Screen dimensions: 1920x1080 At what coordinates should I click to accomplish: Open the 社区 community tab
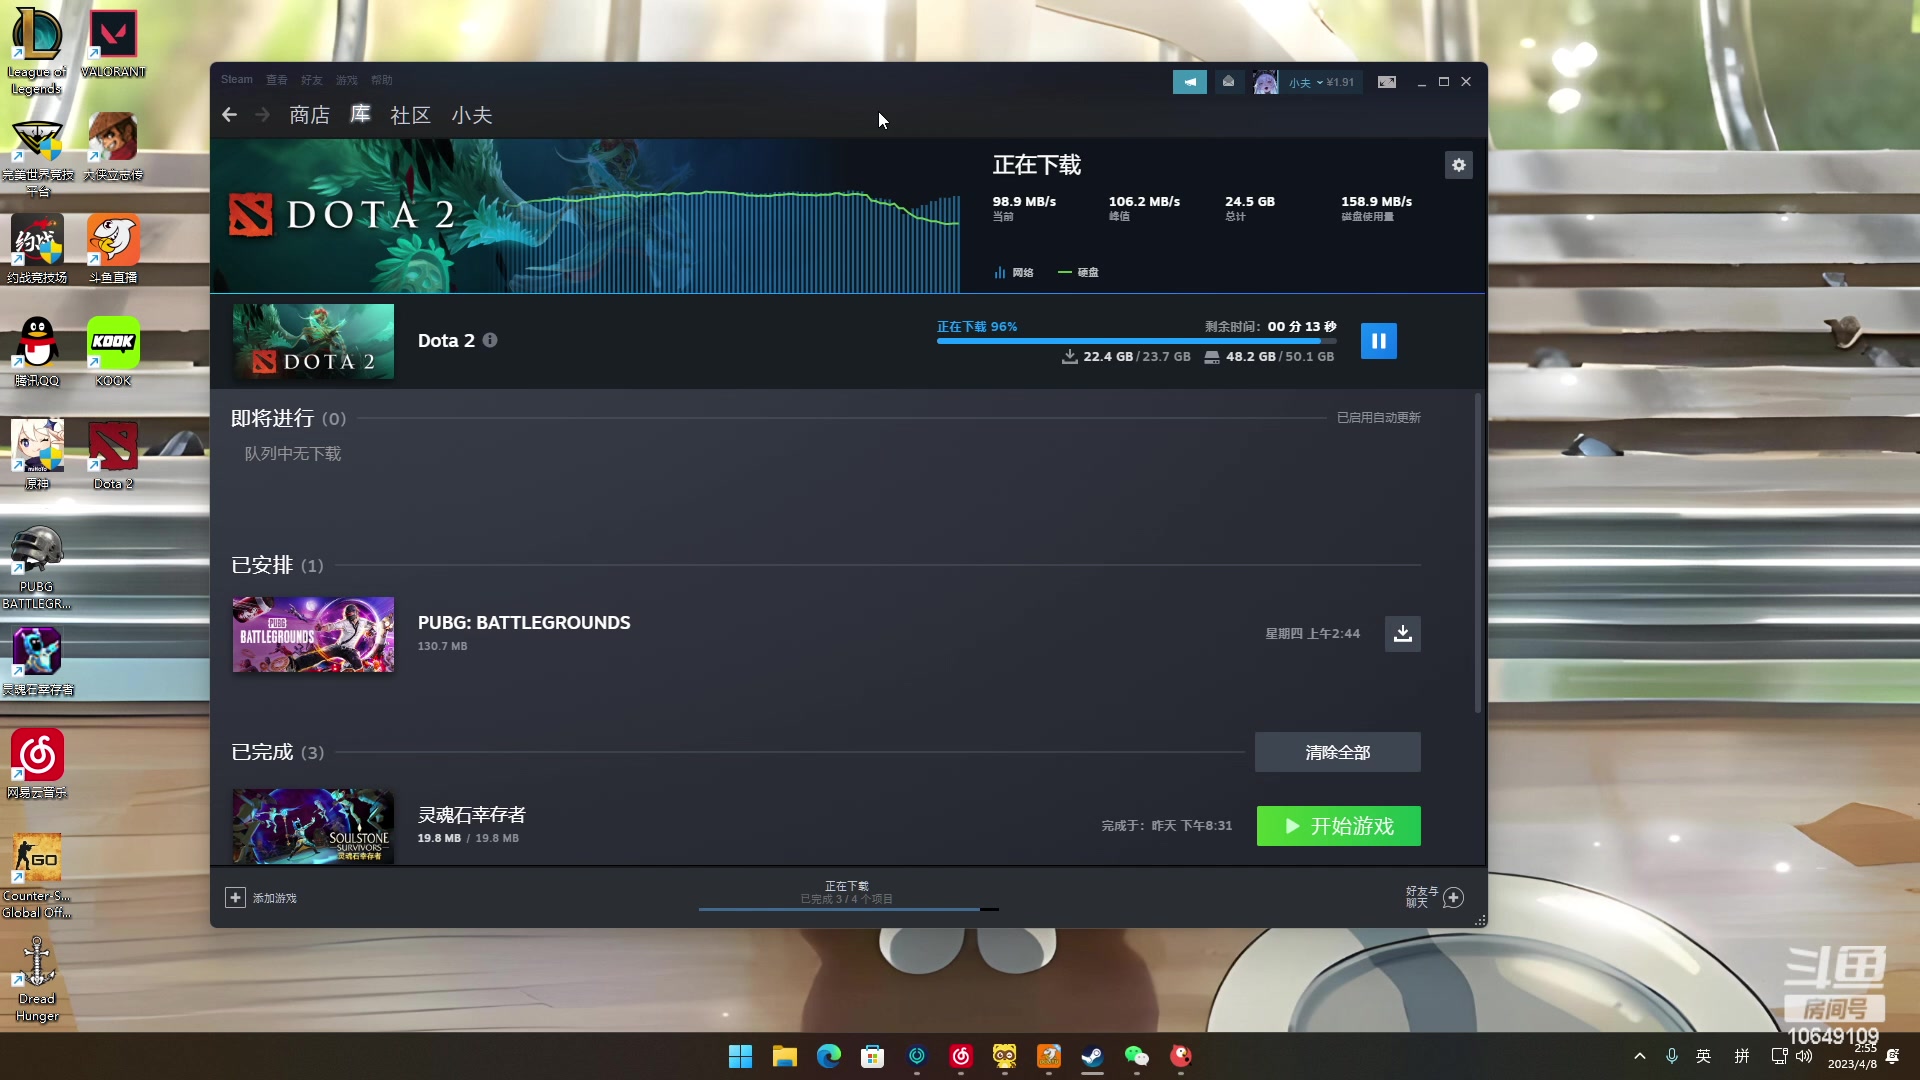point(410,115)
